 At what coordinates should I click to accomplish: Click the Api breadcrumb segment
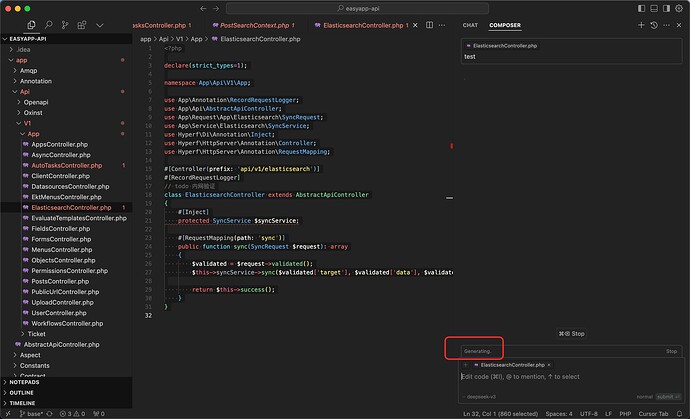pyautogui.click(x=163, y=39)
